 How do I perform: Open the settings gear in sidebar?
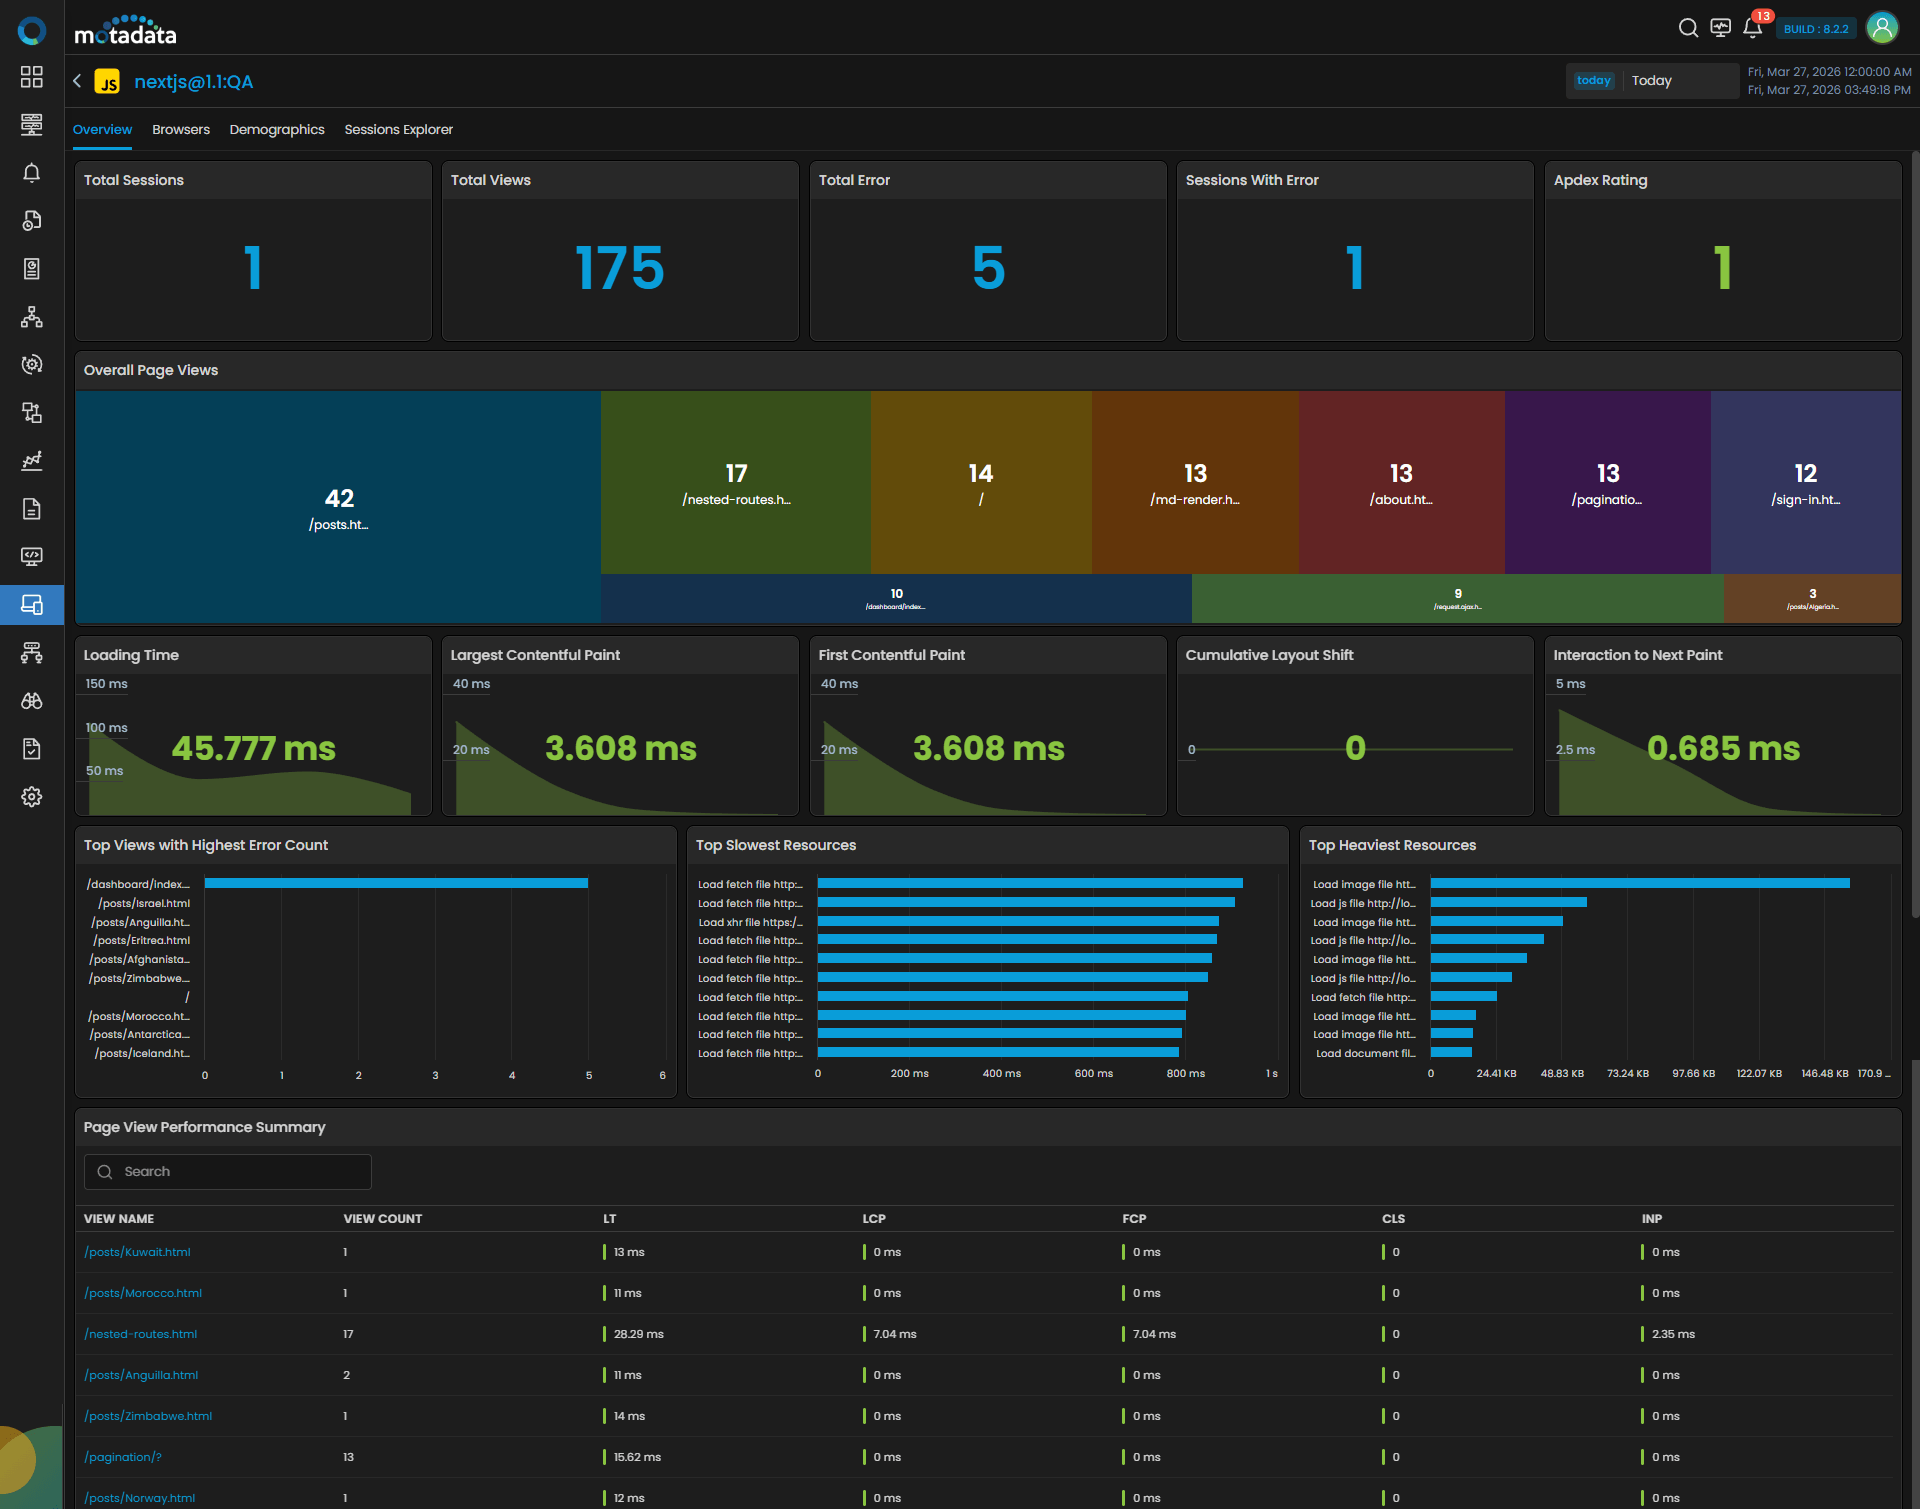(x=32, y=797)
